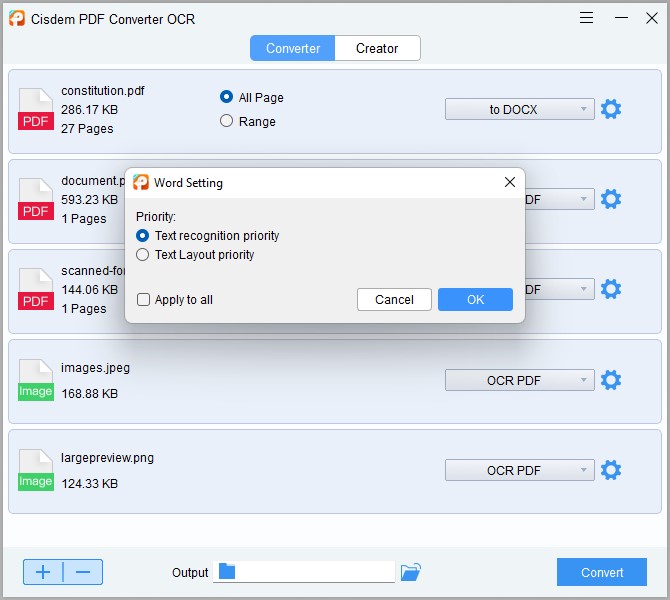Open settings gear for scanned-form PDF row

(611, 289)
